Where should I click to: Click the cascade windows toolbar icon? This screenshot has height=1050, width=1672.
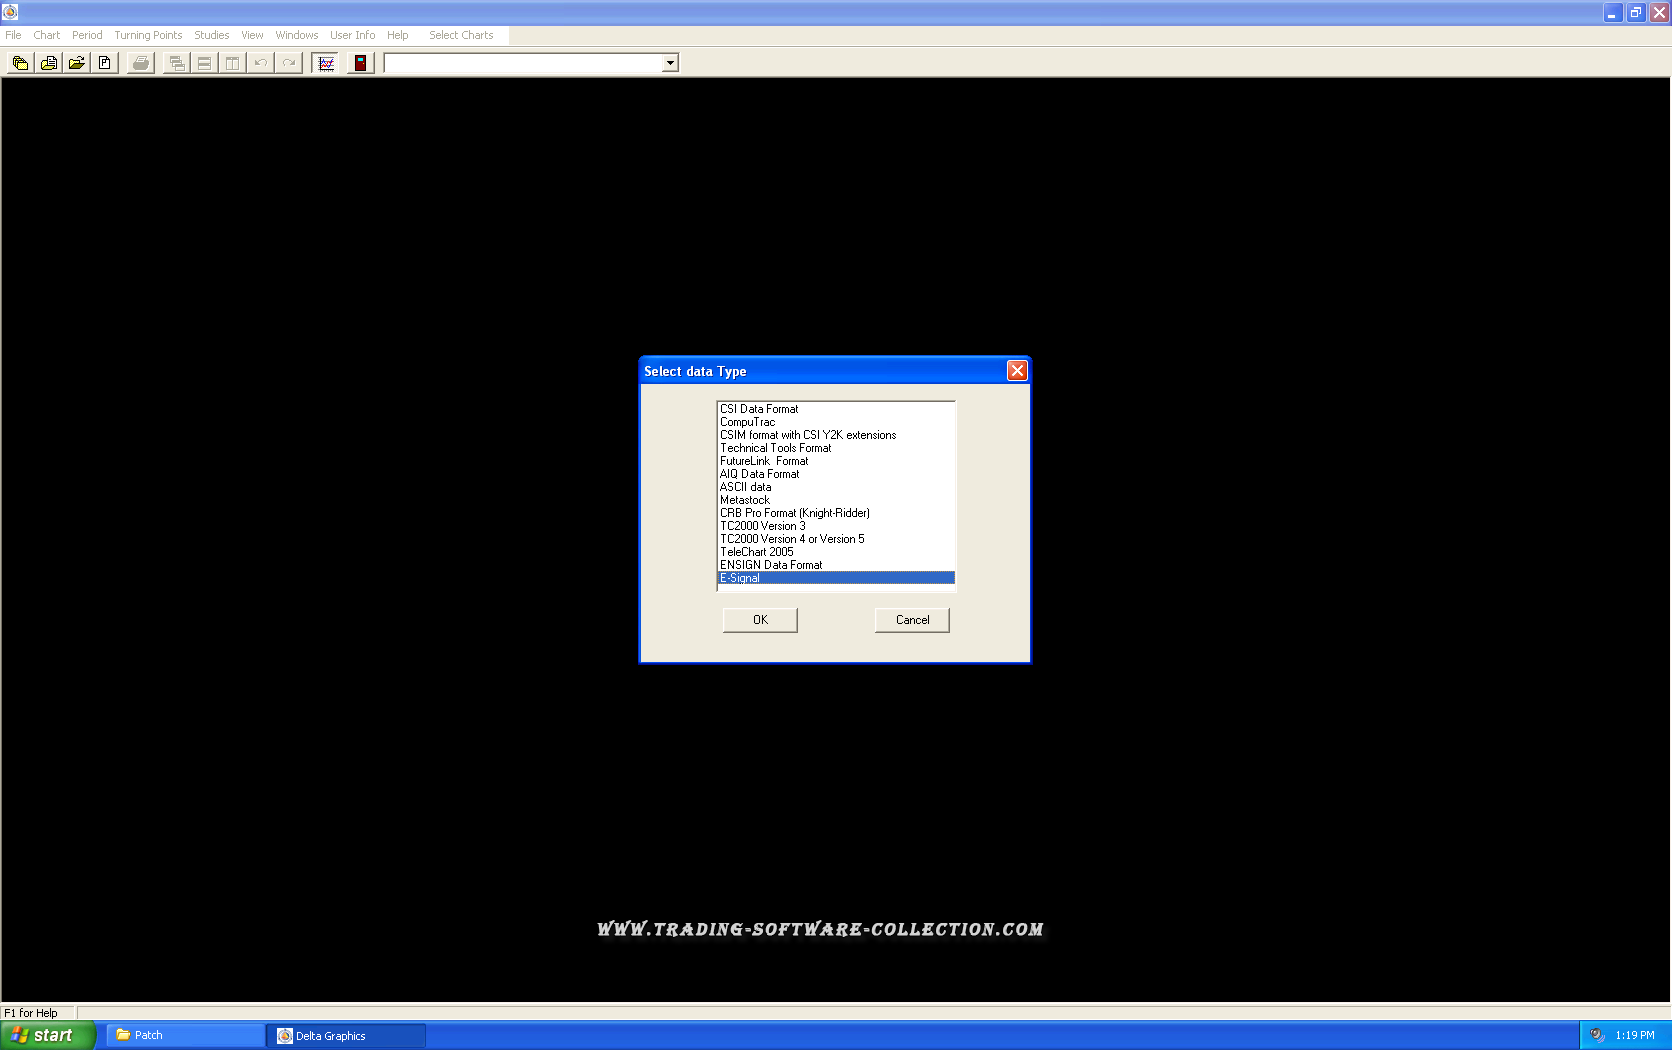click(x=176, y=63)
